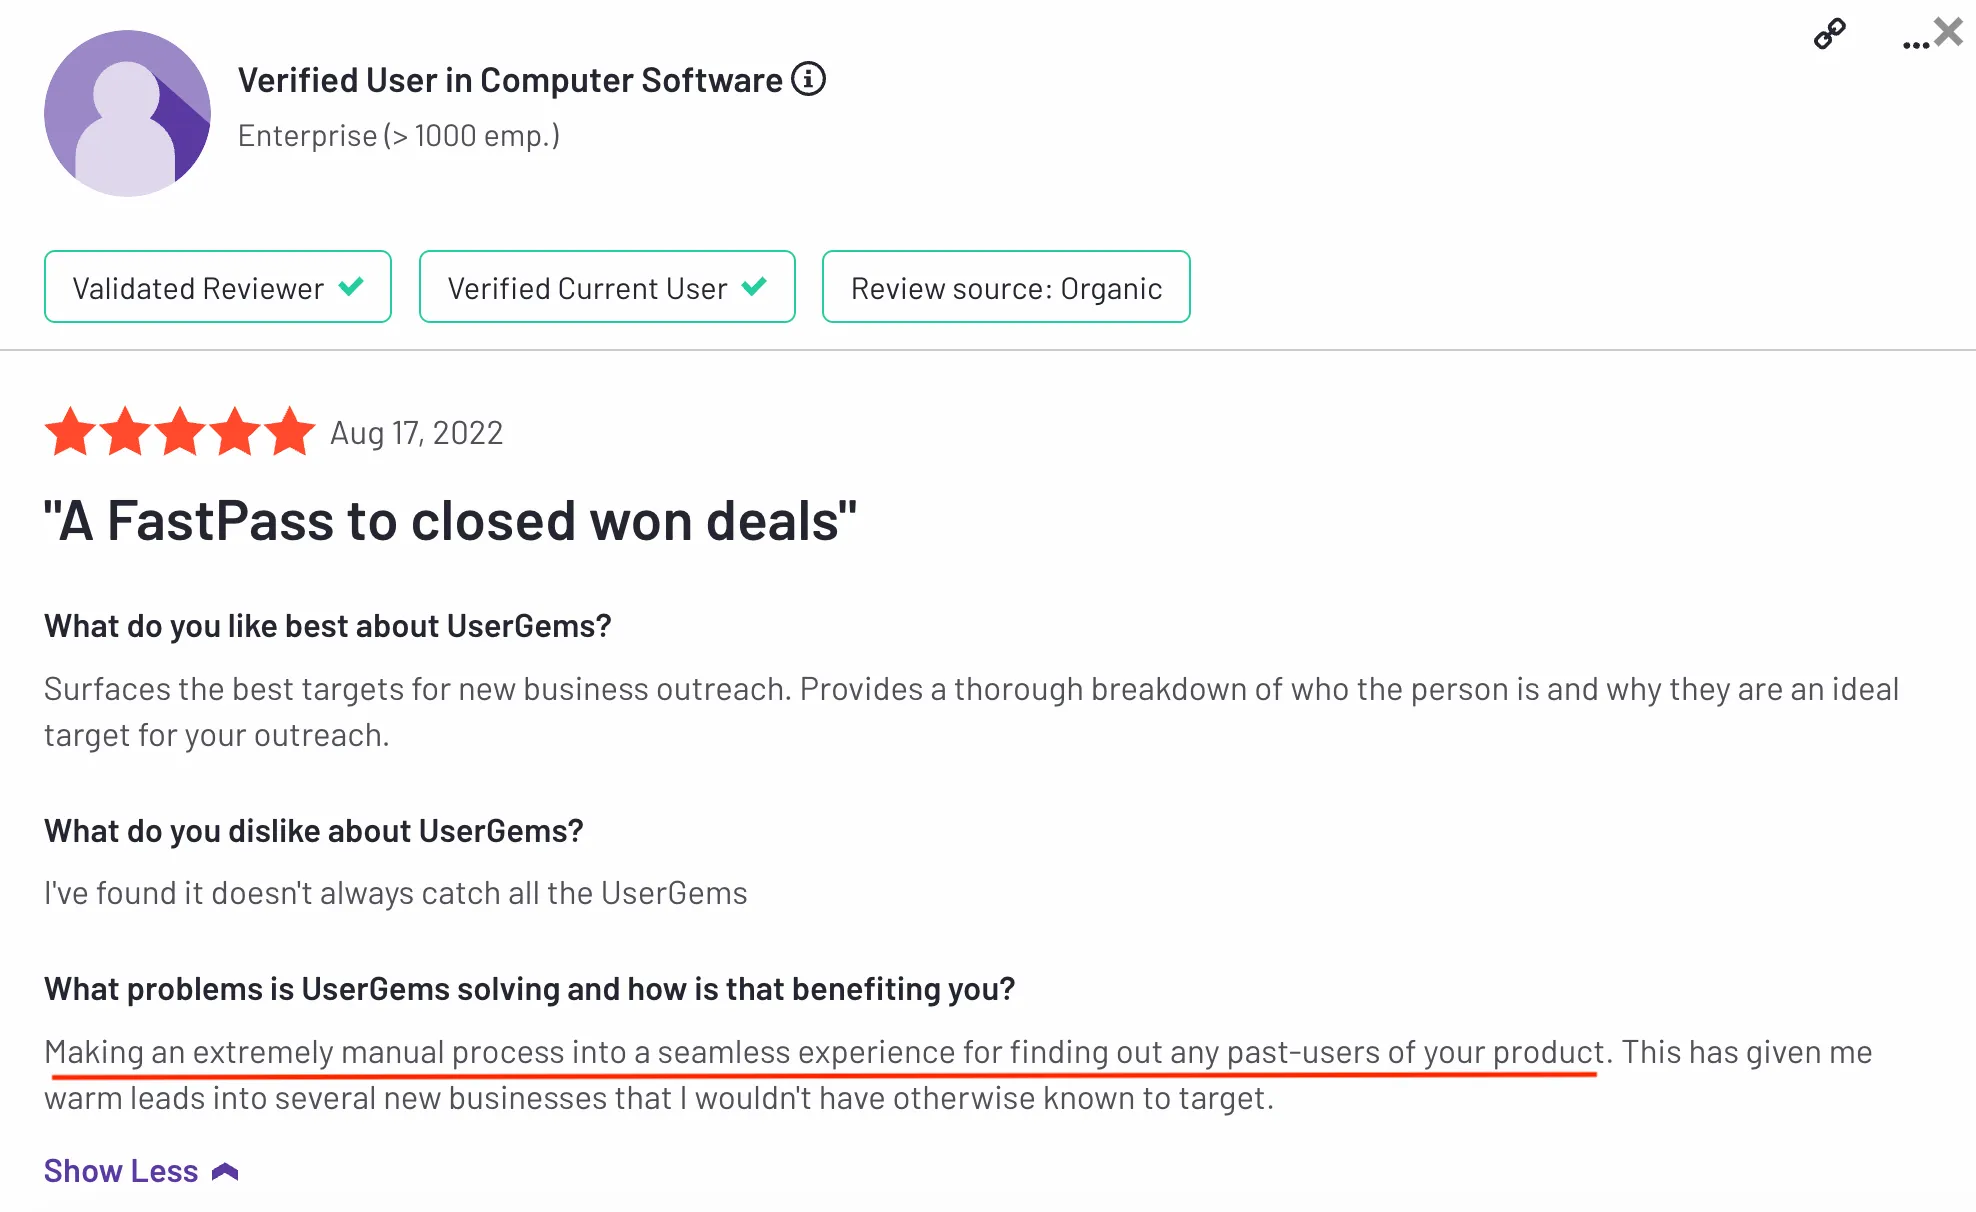Image resolution: width=1976 pixels, height=1212 pixels.
Task: Open the "A FastPass to closed won deals" title
Action: coord(450,521)
